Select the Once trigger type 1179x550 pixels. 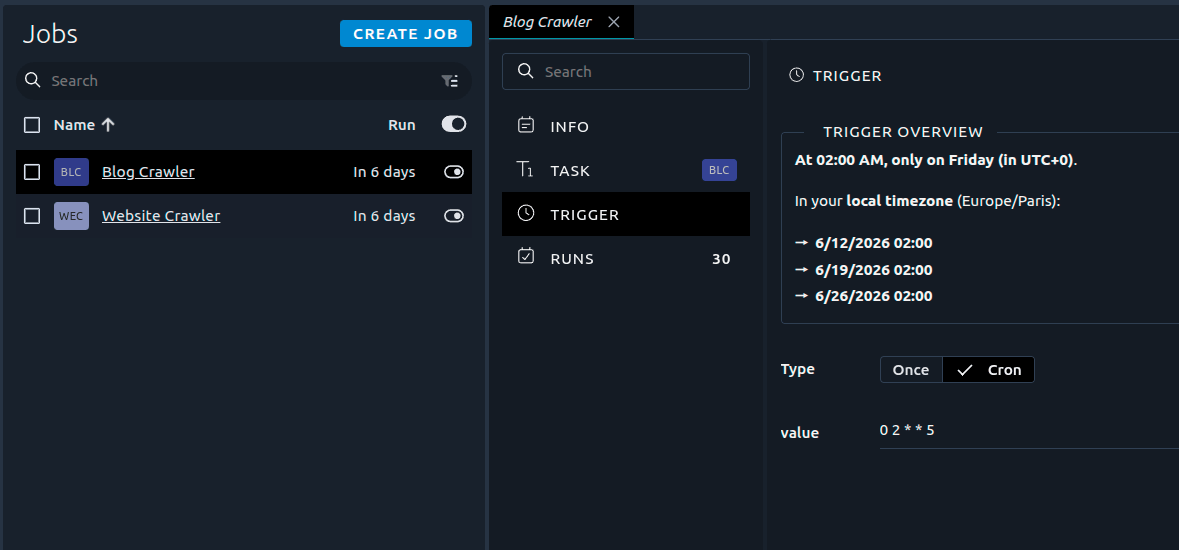tap(911, 370)
